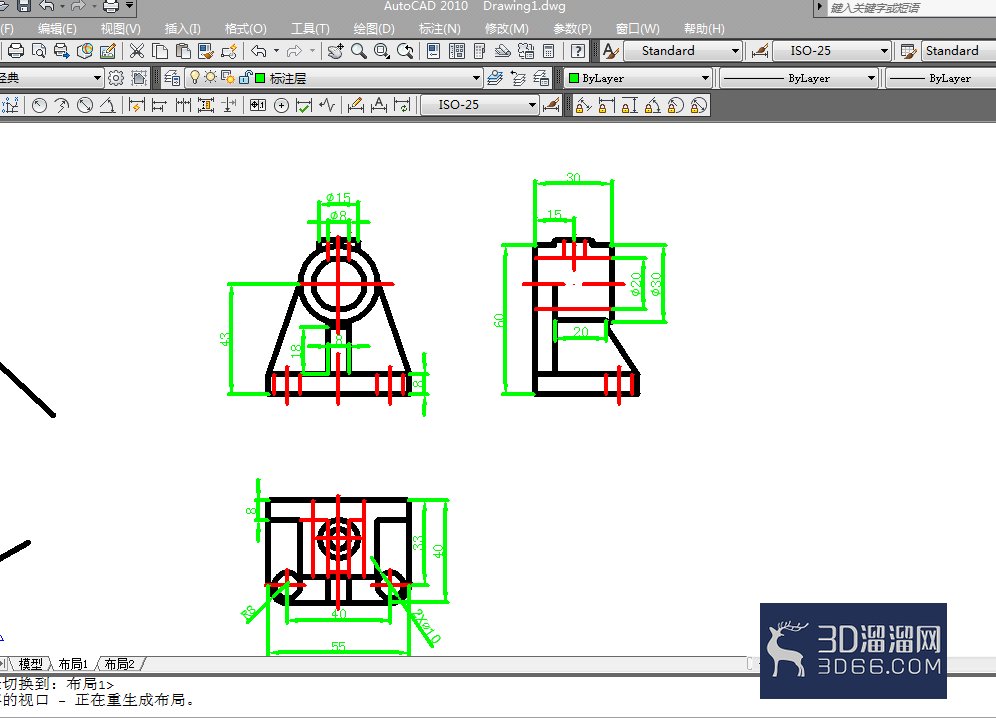This screenshot has height=718, width=996.
Task: Click the Zoom Previous icon
Action: (405, 51)
